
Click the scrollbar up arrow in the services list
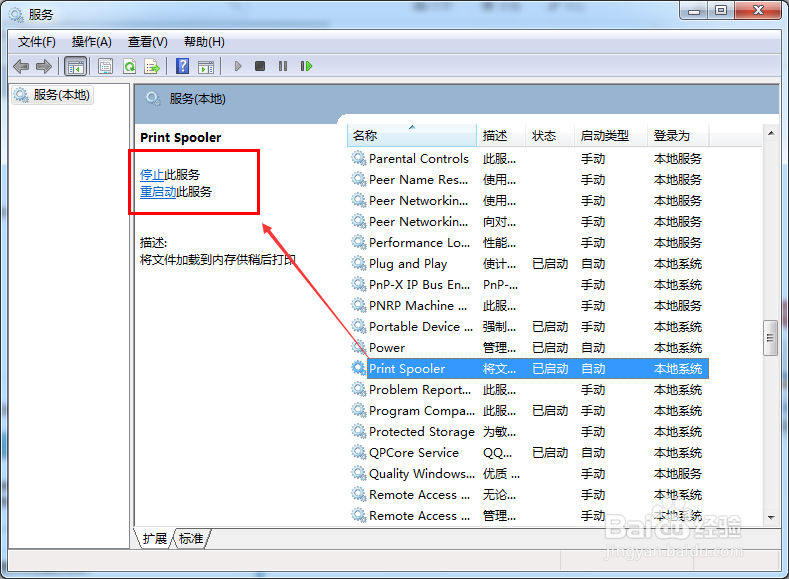(771, 133)
